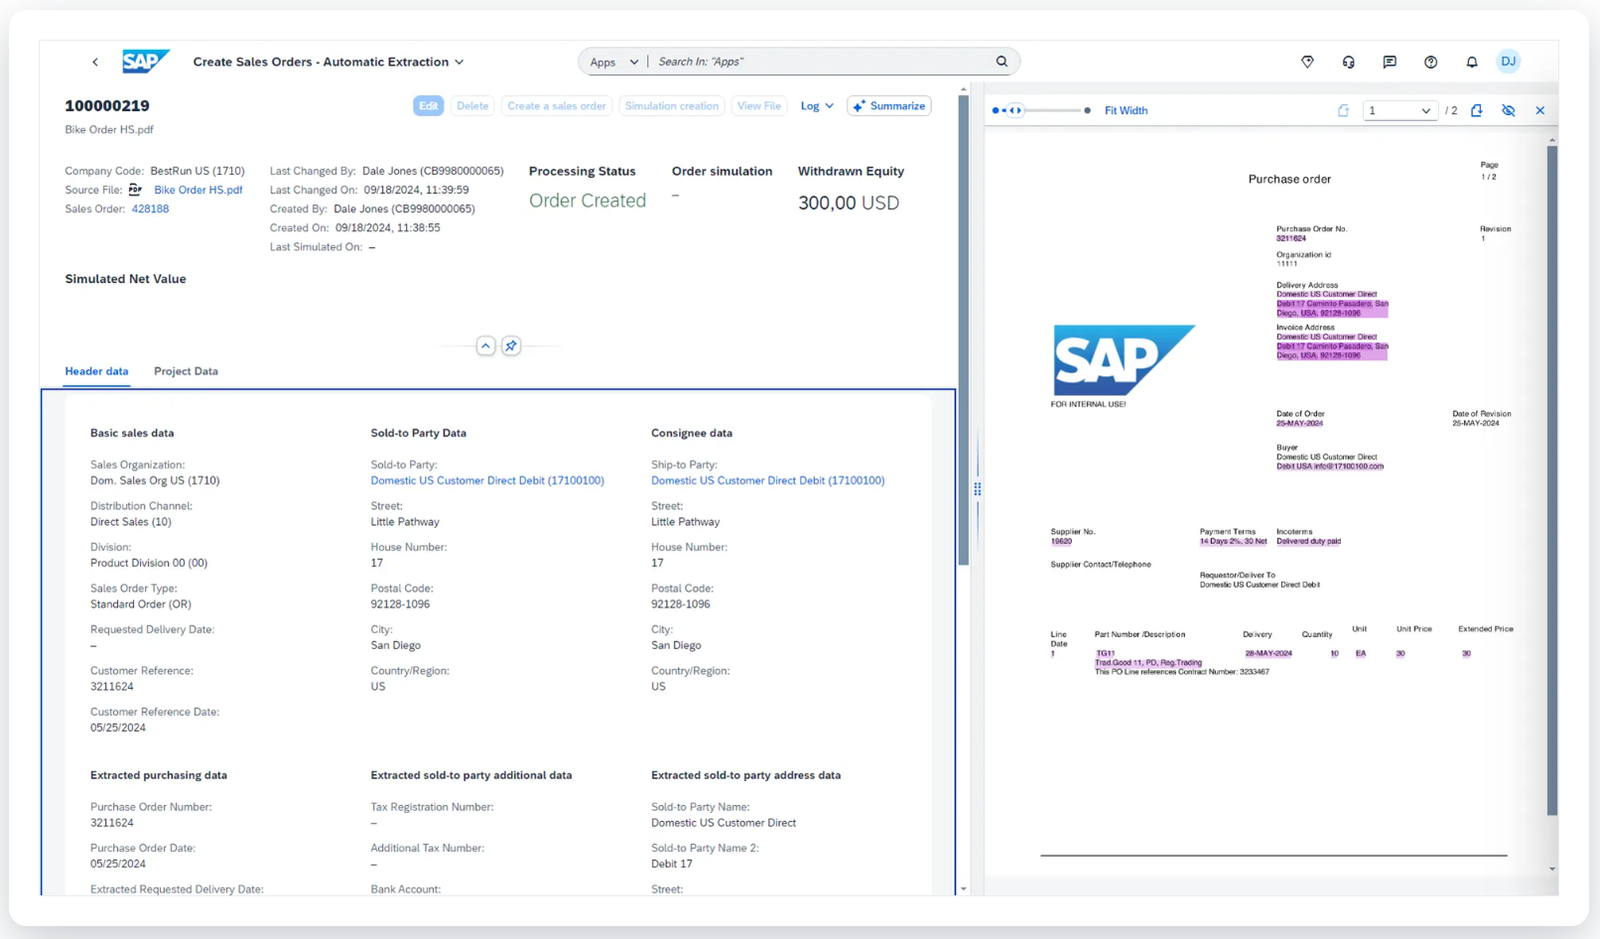The height and width of the screenshot is (939, 1600).
Task: Open the help question mark icon
Action: (x=1430, y=62)
